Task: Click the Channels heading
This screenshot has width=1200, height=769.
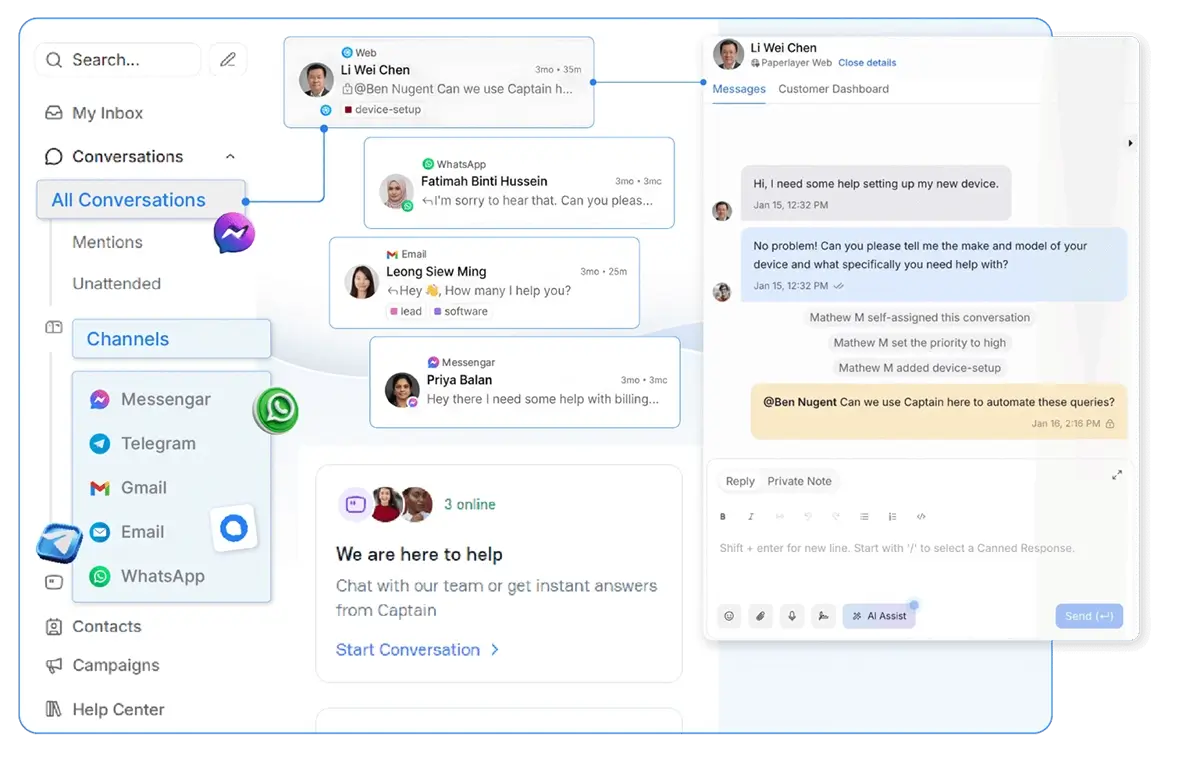Action: (x=171, y=339)
